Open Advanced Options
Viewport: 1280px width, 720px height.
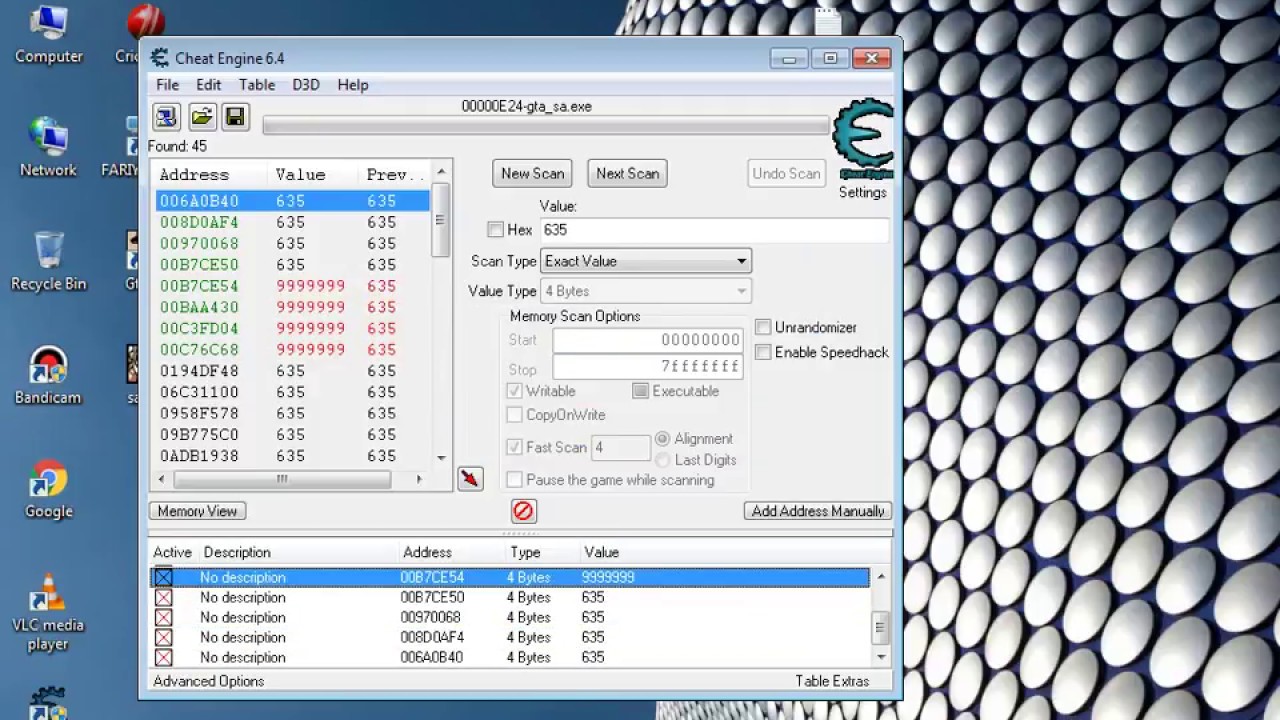pyautogui.click(x=208, y=681)
